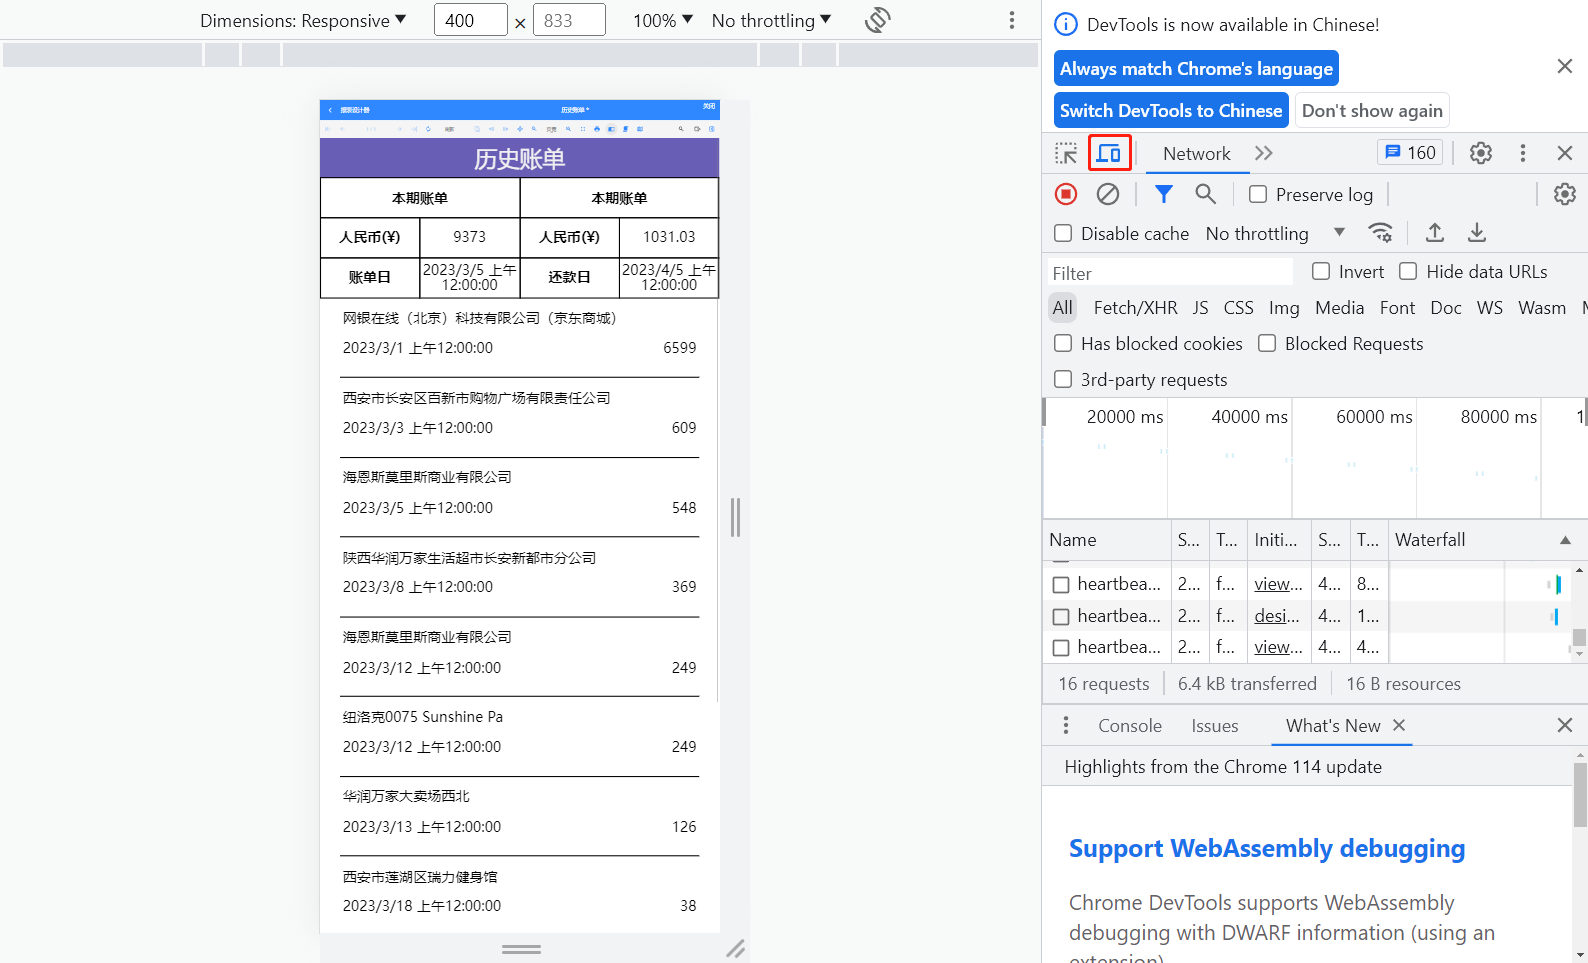Click the network Filter text field

(x=1170, y=273)
